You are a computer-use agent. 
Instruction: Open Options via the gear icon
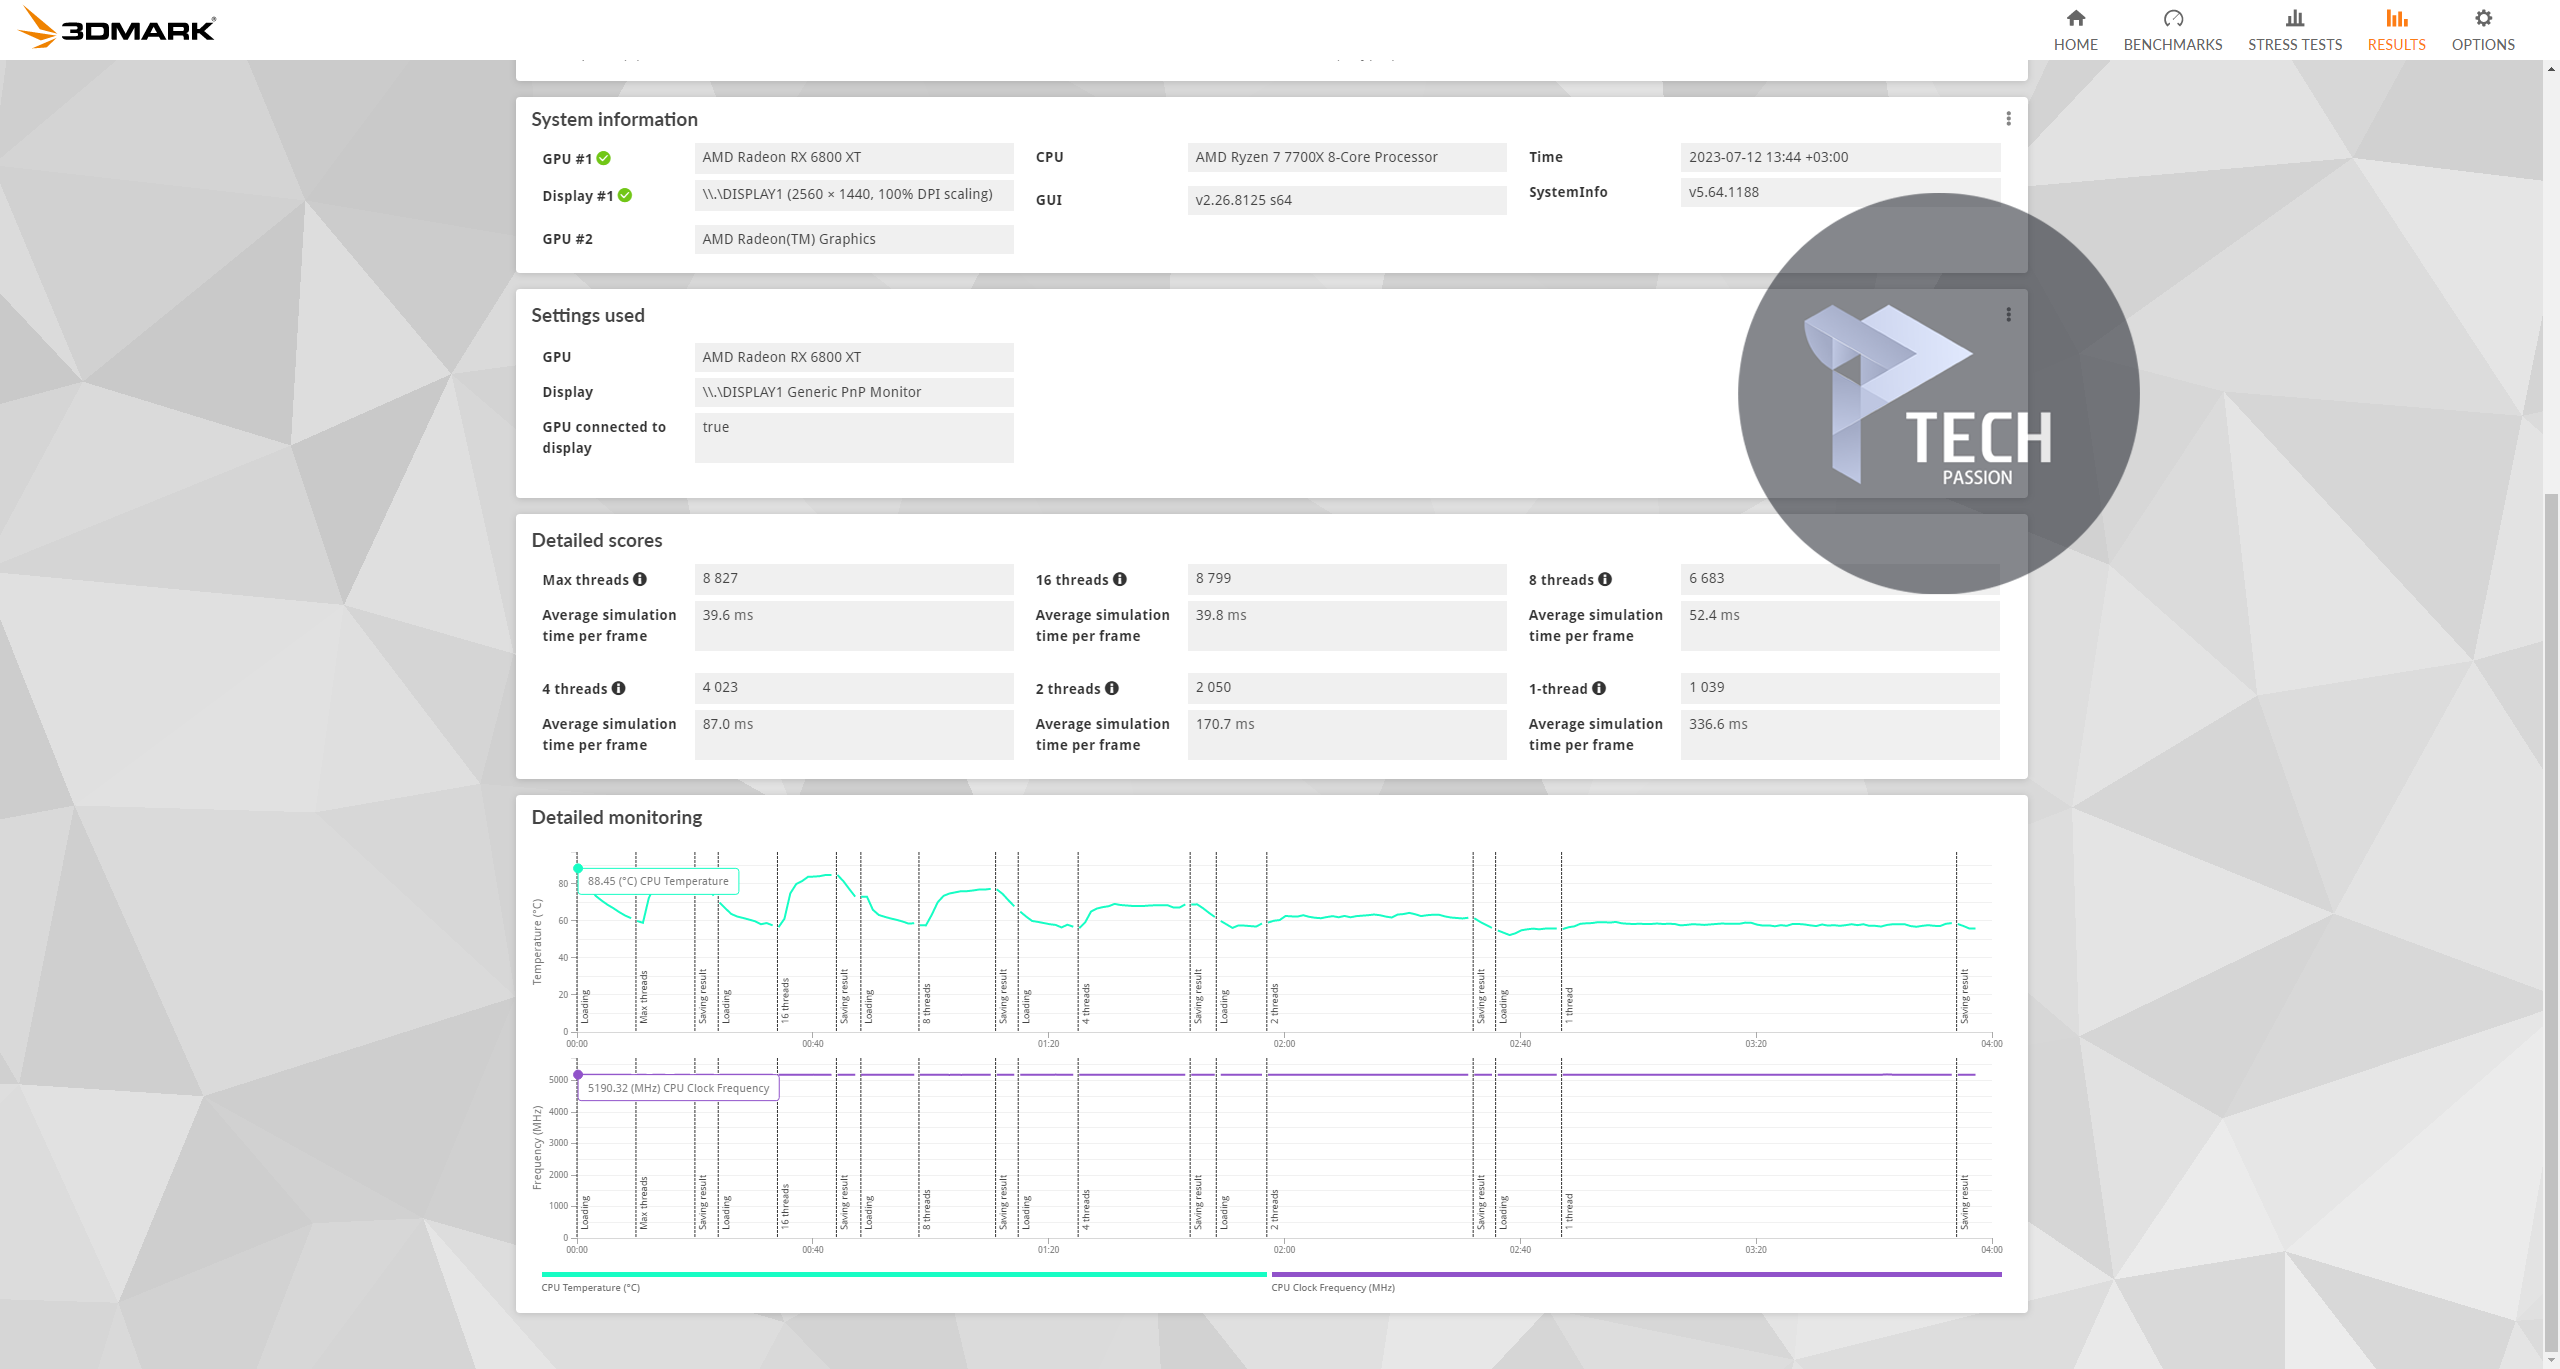2482,19
